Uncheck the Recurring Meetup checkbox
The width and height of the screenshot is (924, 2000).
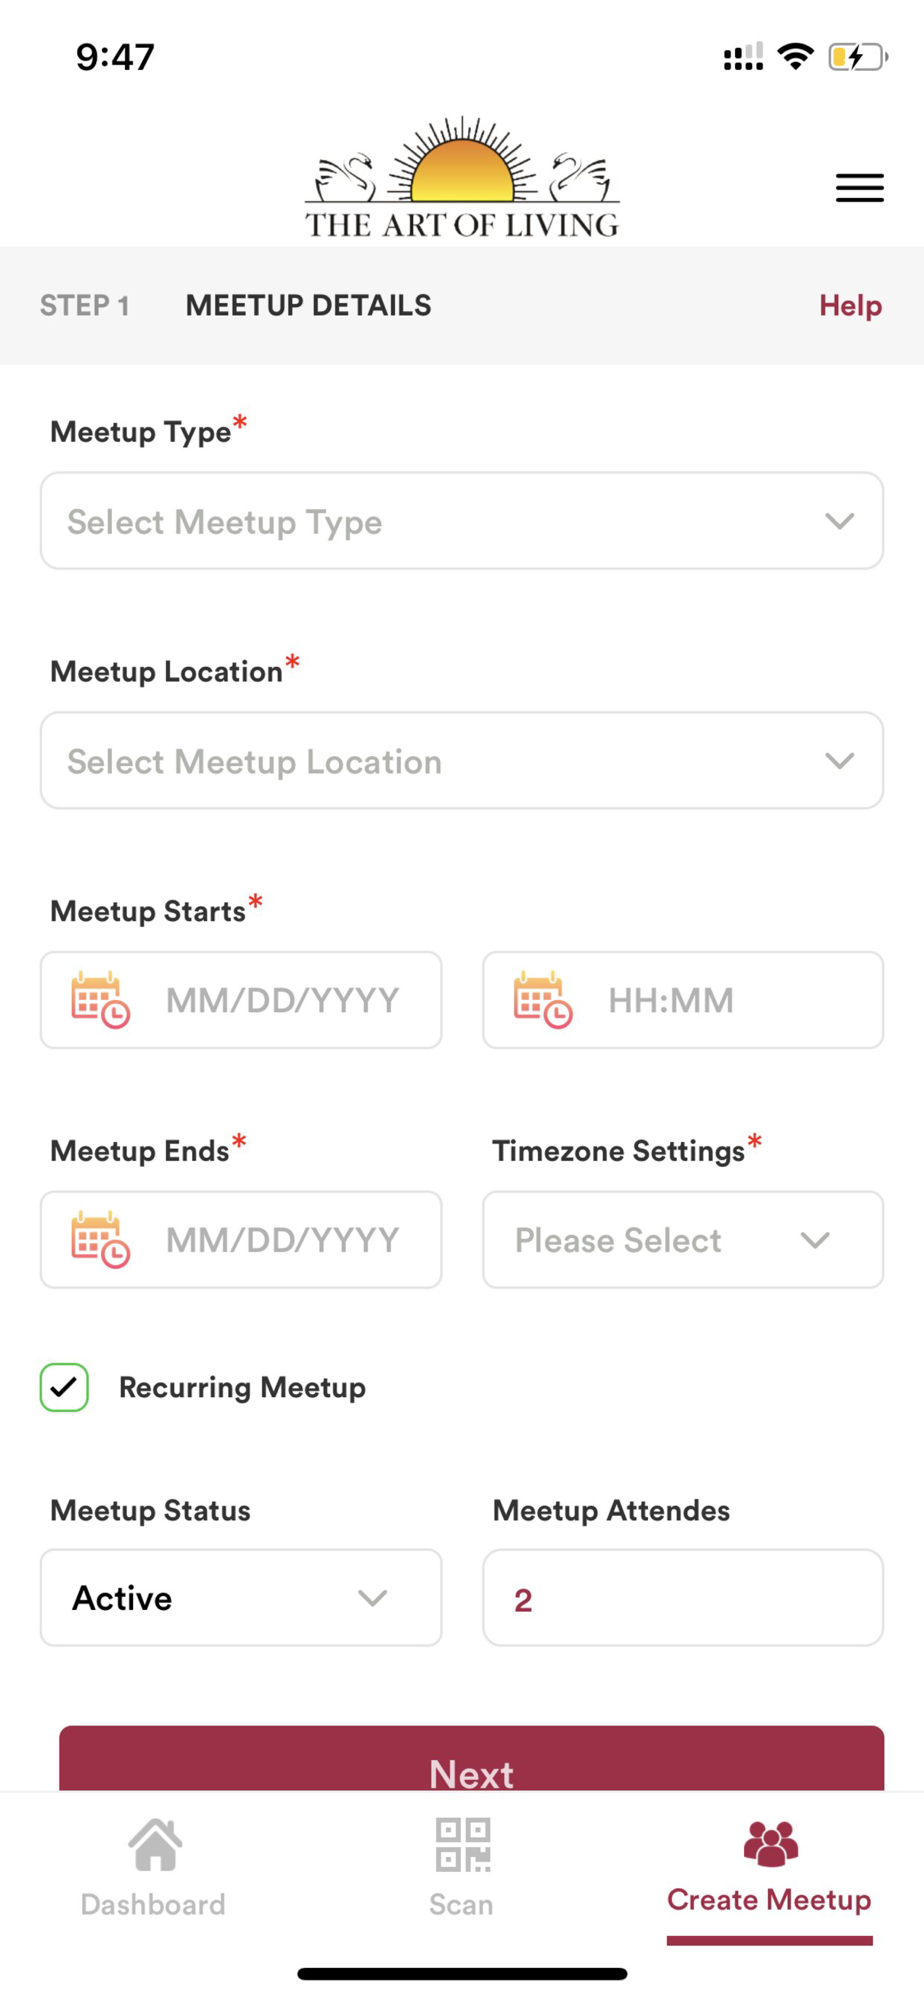[64, 1387]
